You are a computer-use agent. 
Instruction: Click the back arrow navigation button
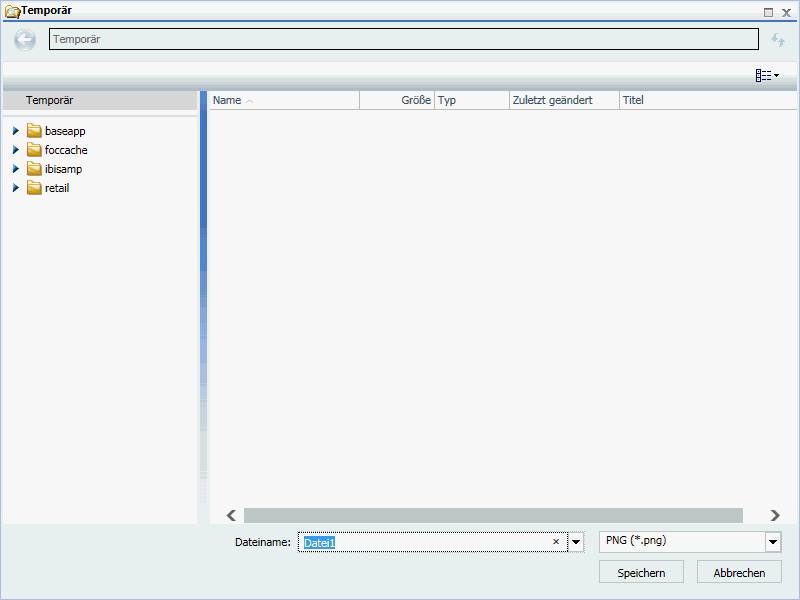point(24,40)
